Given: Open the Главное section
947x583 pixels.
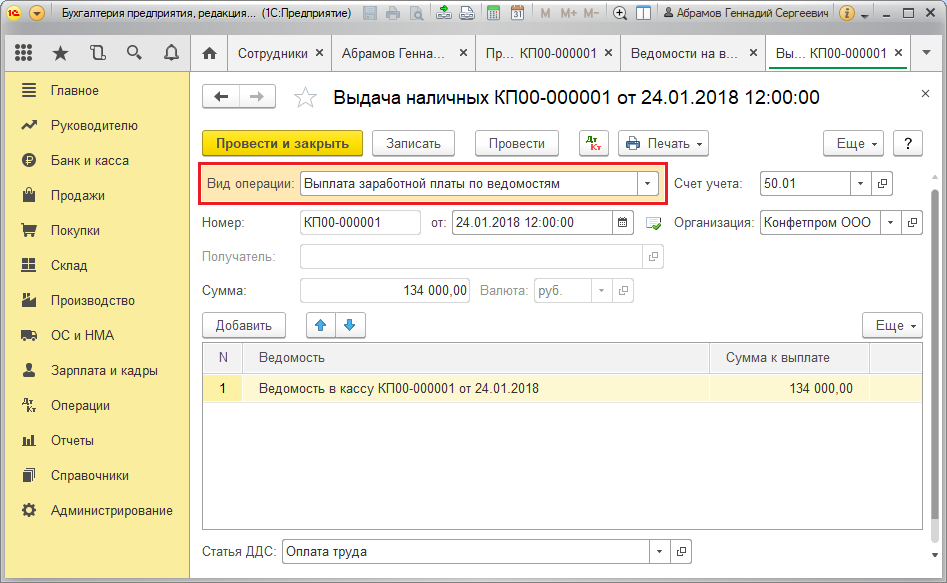Looking at the screenshot, I should point(74,91).
